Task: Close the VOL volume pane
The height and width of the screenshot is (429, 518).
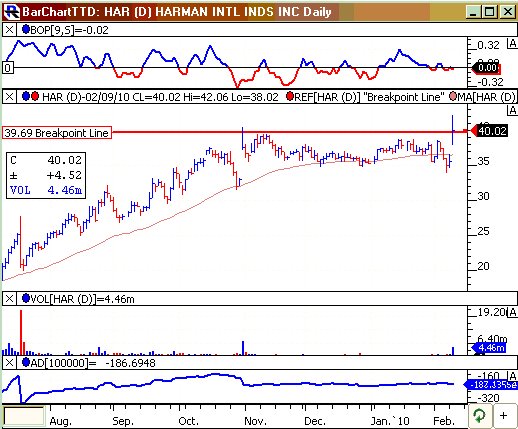Action: point(9,299)
